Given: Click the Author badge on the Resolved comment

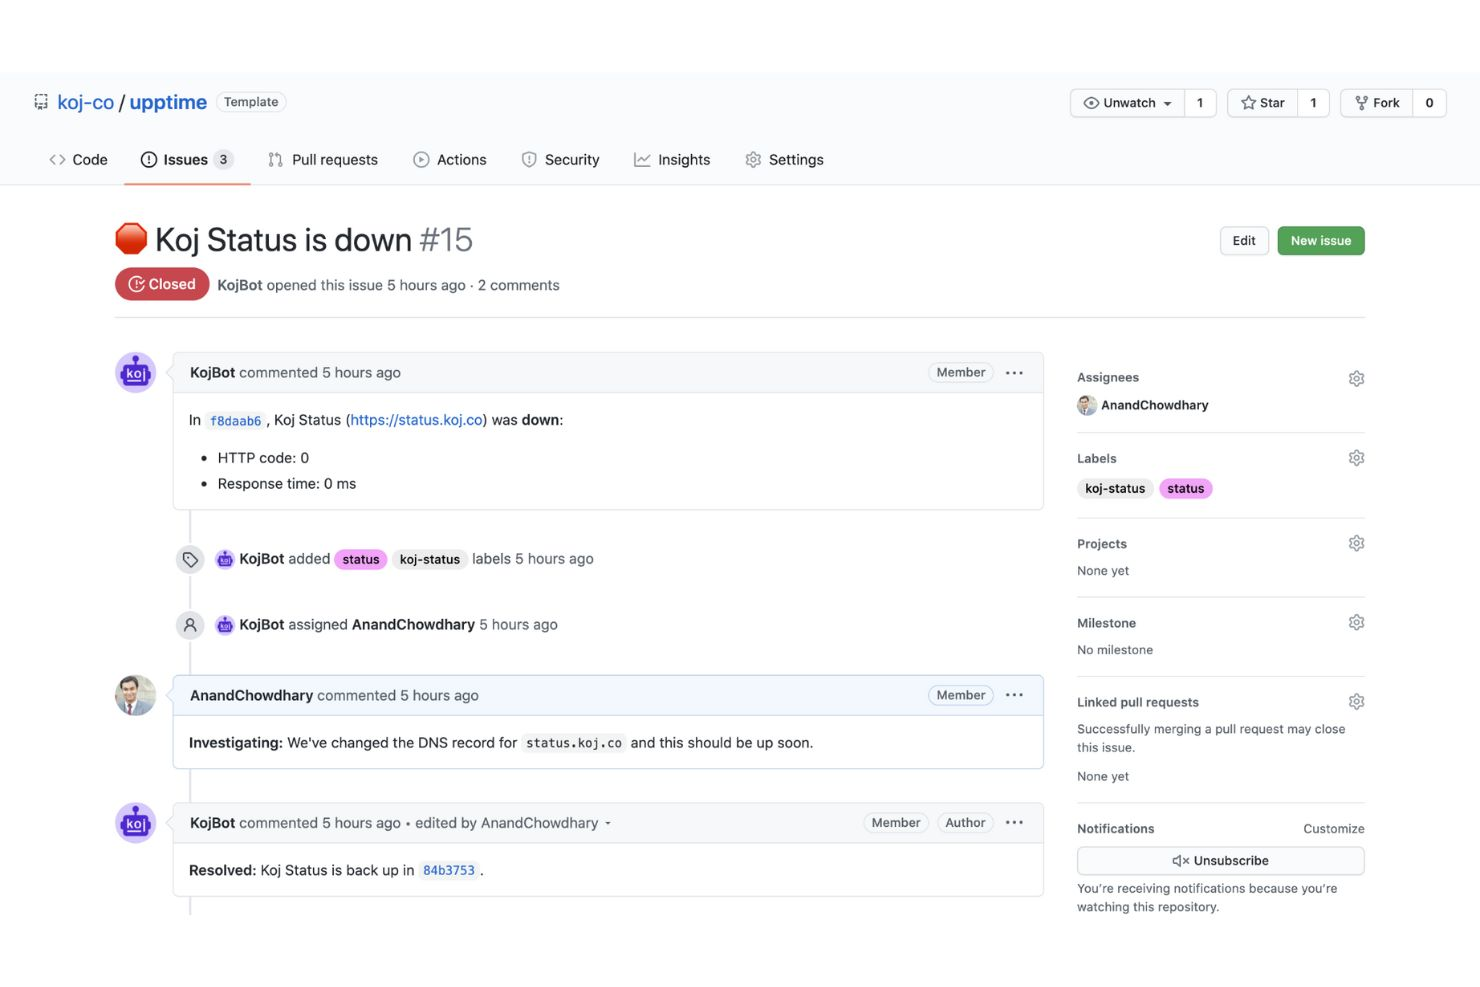Looking at the screenshot, I should 965,823.
